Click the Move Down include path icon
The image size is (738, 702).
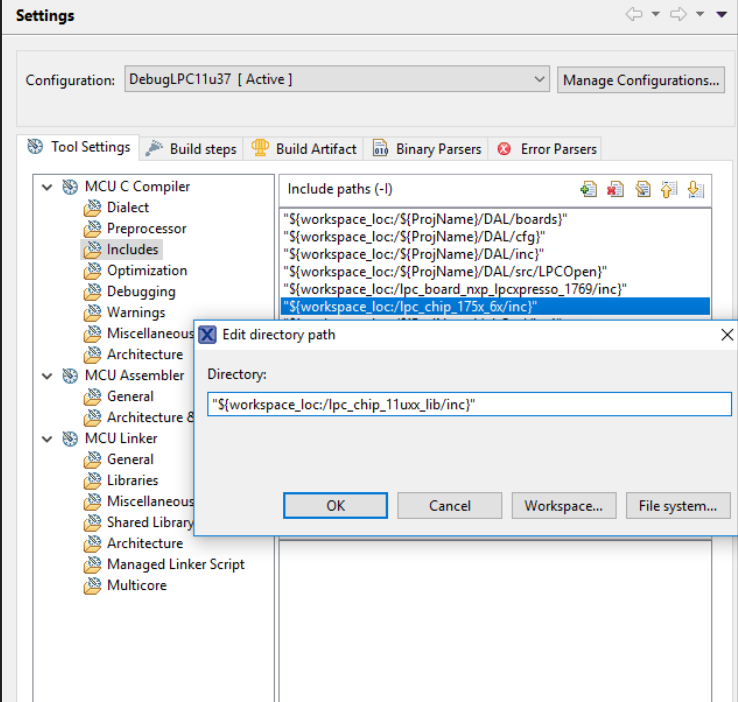pos(696,189)
